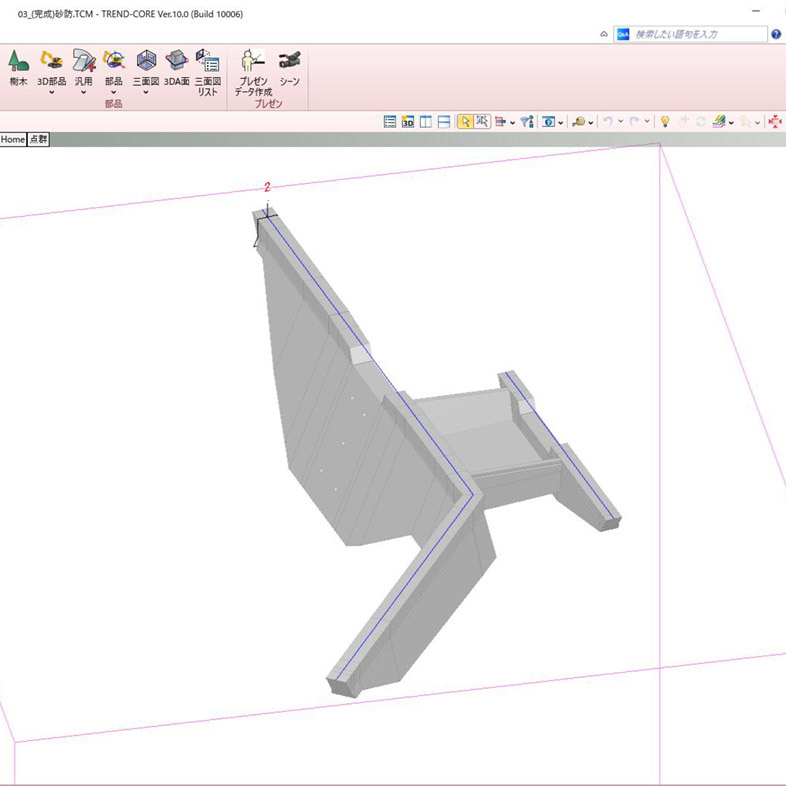Switch to the horizontal split view layout
This screenshot has width=786, height=786.
[x=443, y=122]
